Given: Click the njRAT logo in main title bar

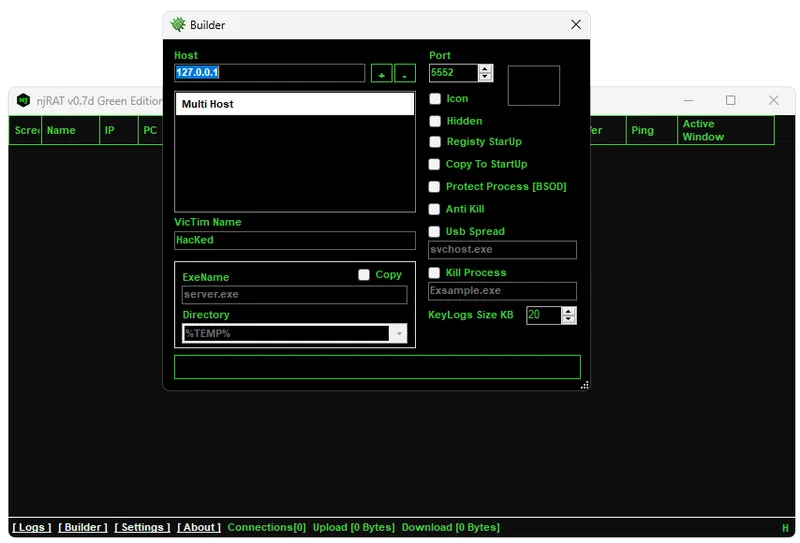Looking at the screenshot, I should 23,101.
